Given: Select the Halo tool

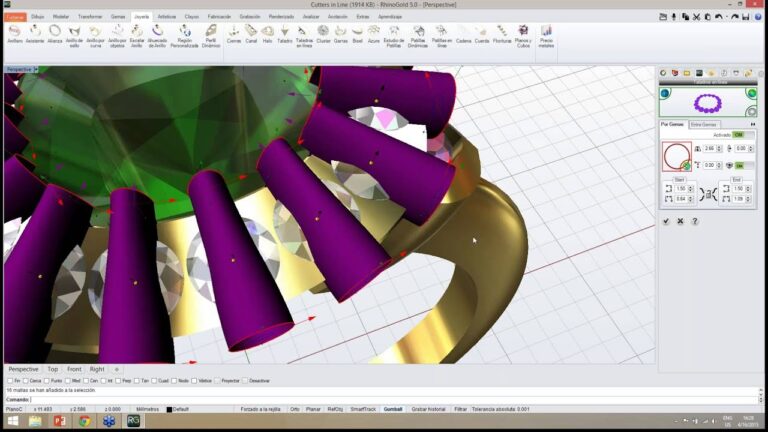Looking at the screenshot, I should (x=267, y=35).
